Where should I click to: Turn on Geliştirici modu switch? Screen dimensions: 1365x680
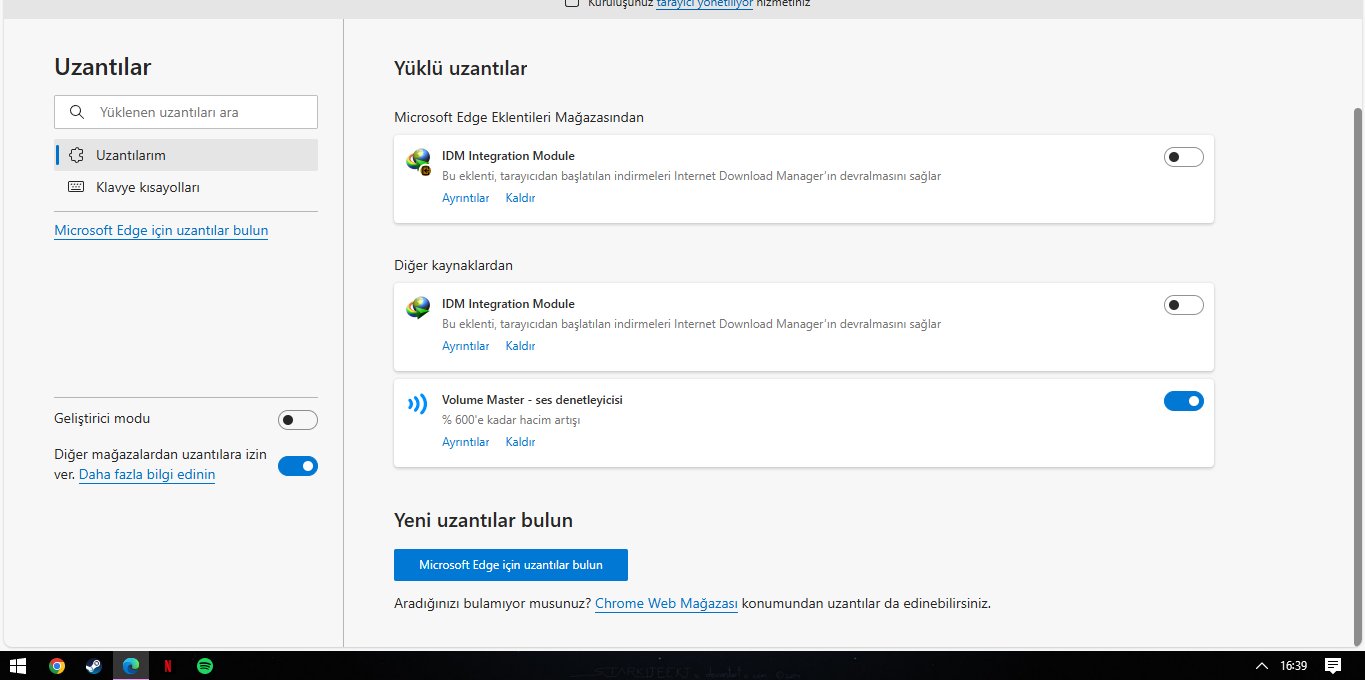point(298,420)
